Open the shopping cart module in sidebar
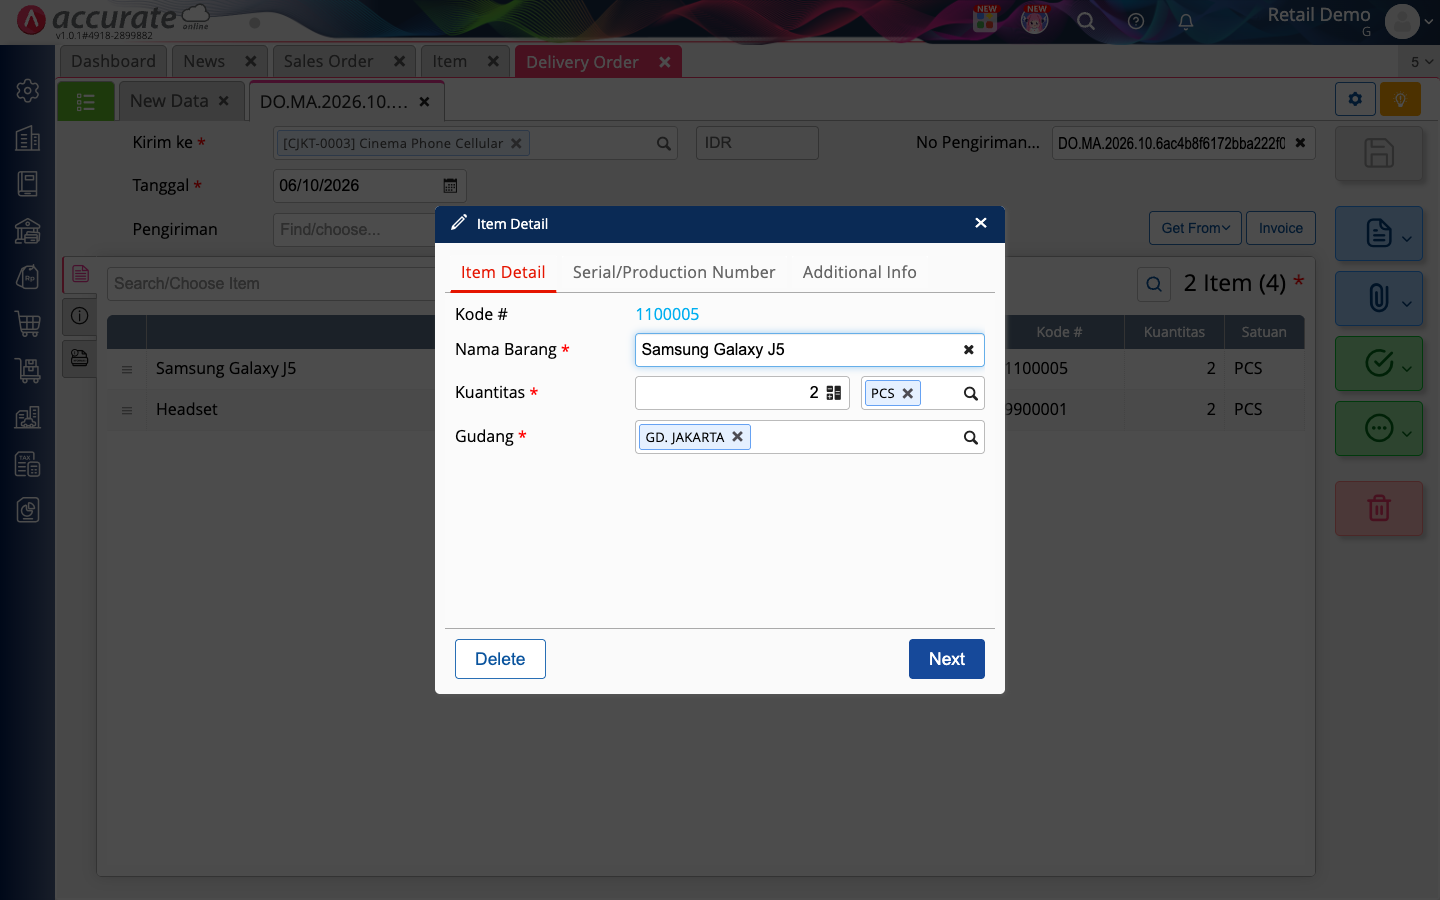The height and width of the screenshot is (900, 1440). [x=28, y=323]
